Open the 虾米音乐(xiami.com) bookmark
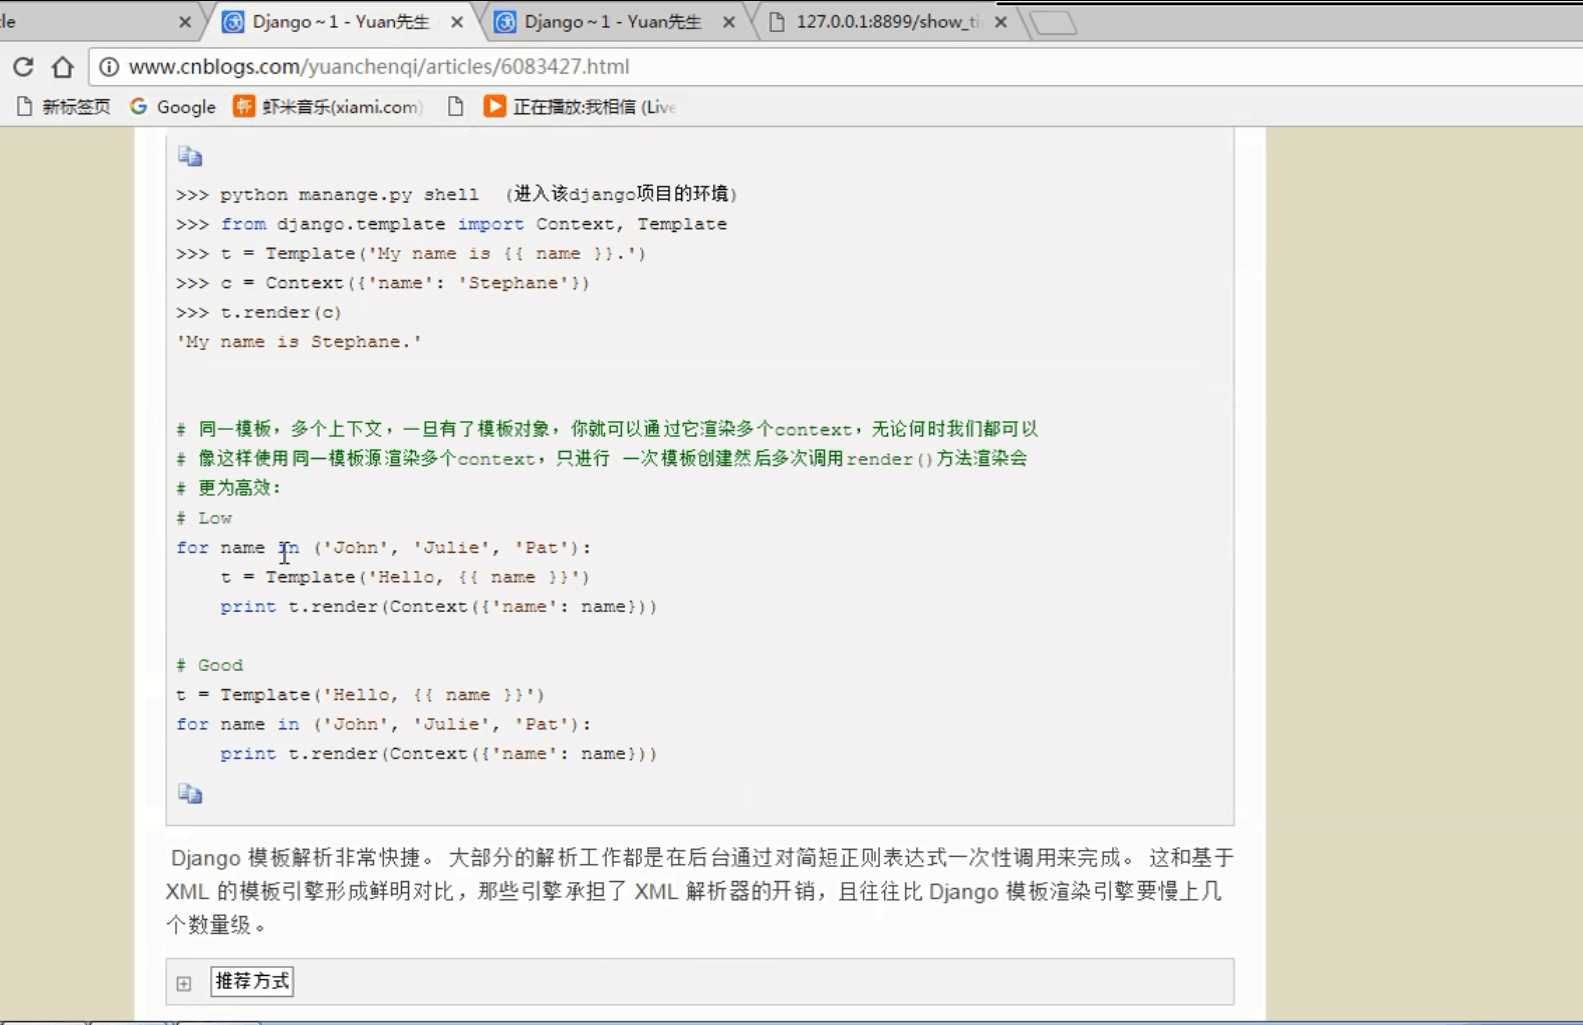The image size is (1583, 1025). (x=328, y=107)
